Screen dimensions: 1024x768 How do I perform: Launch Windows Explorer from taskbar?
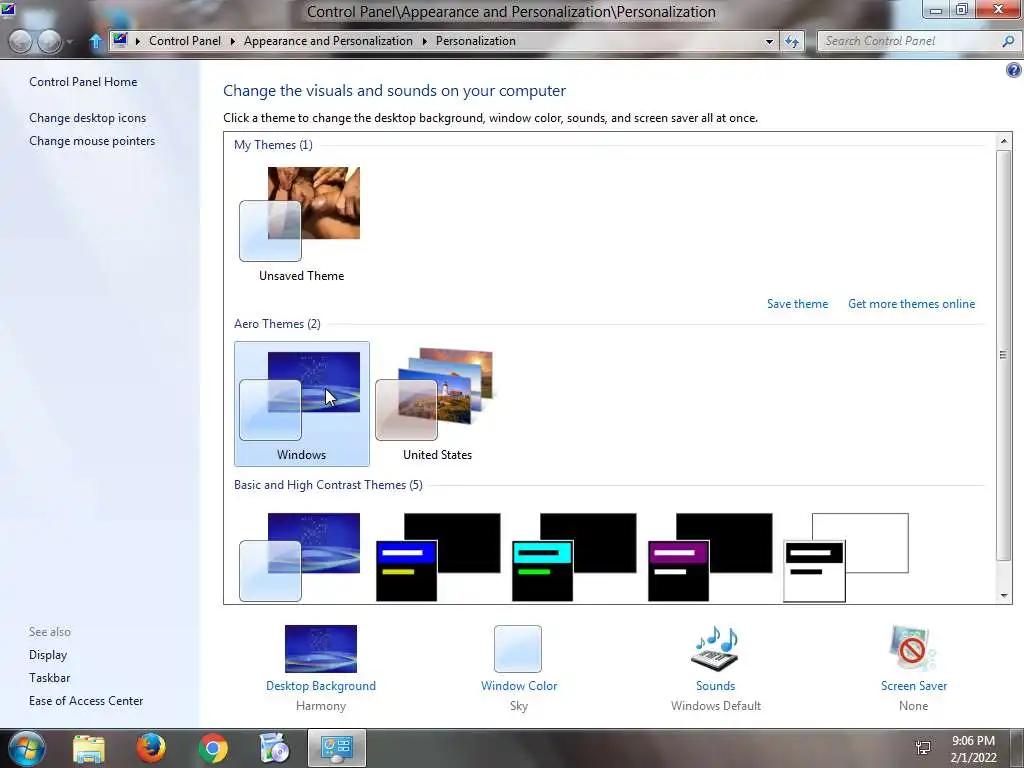(x=89, y=748)
